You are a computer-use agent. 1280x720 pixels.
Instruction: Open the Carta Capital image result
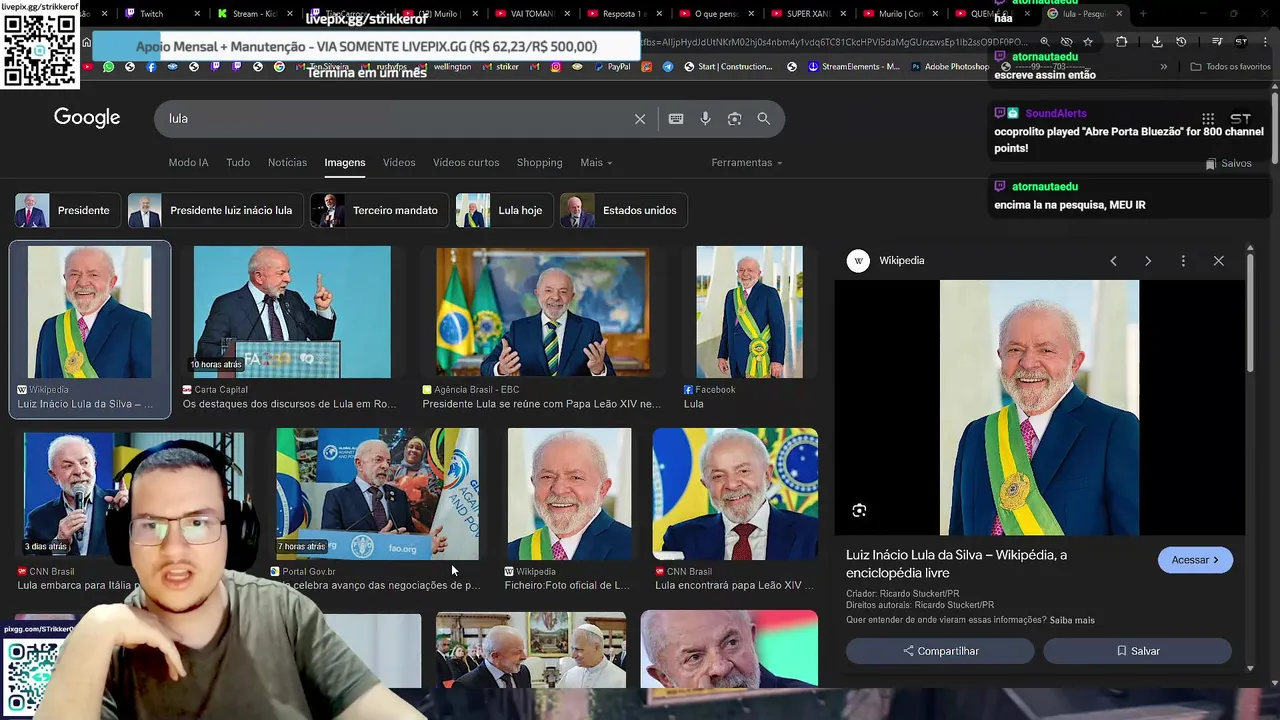pyautogui.click(x=292, y=312)
